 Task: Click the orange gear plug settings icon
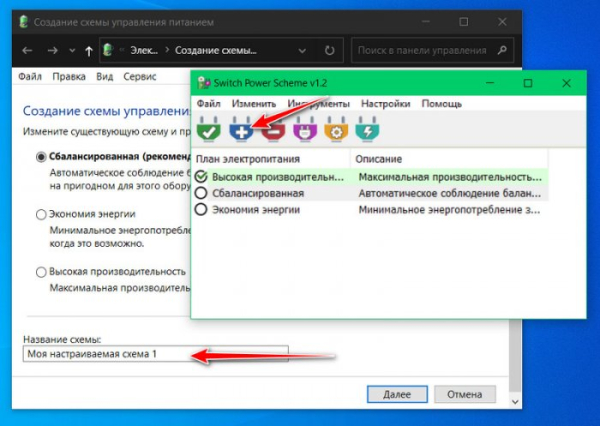tap(334, 130)
